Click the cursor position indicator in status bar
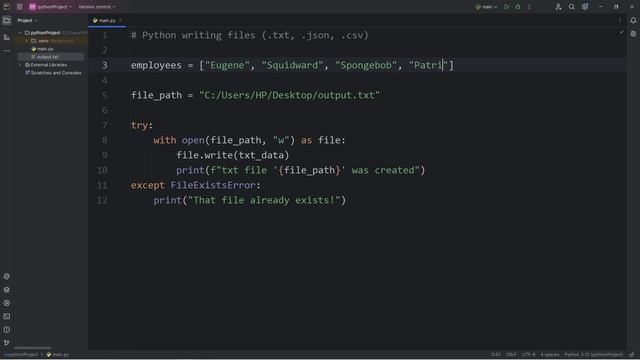The image size is (640, 360). [x=496, y=355]
